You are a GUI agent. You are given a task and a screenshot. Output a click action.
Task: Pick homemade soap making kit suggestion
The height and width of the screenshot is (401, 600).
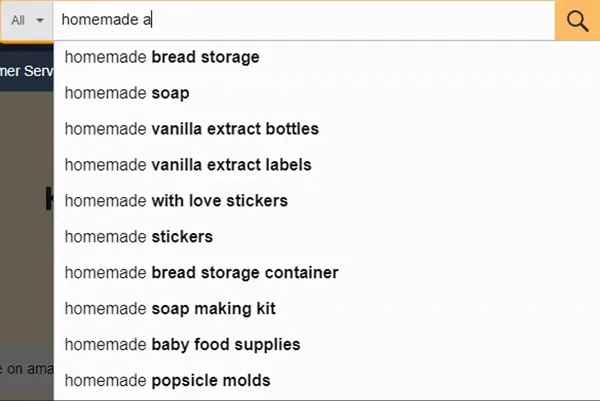coord(170,309)
